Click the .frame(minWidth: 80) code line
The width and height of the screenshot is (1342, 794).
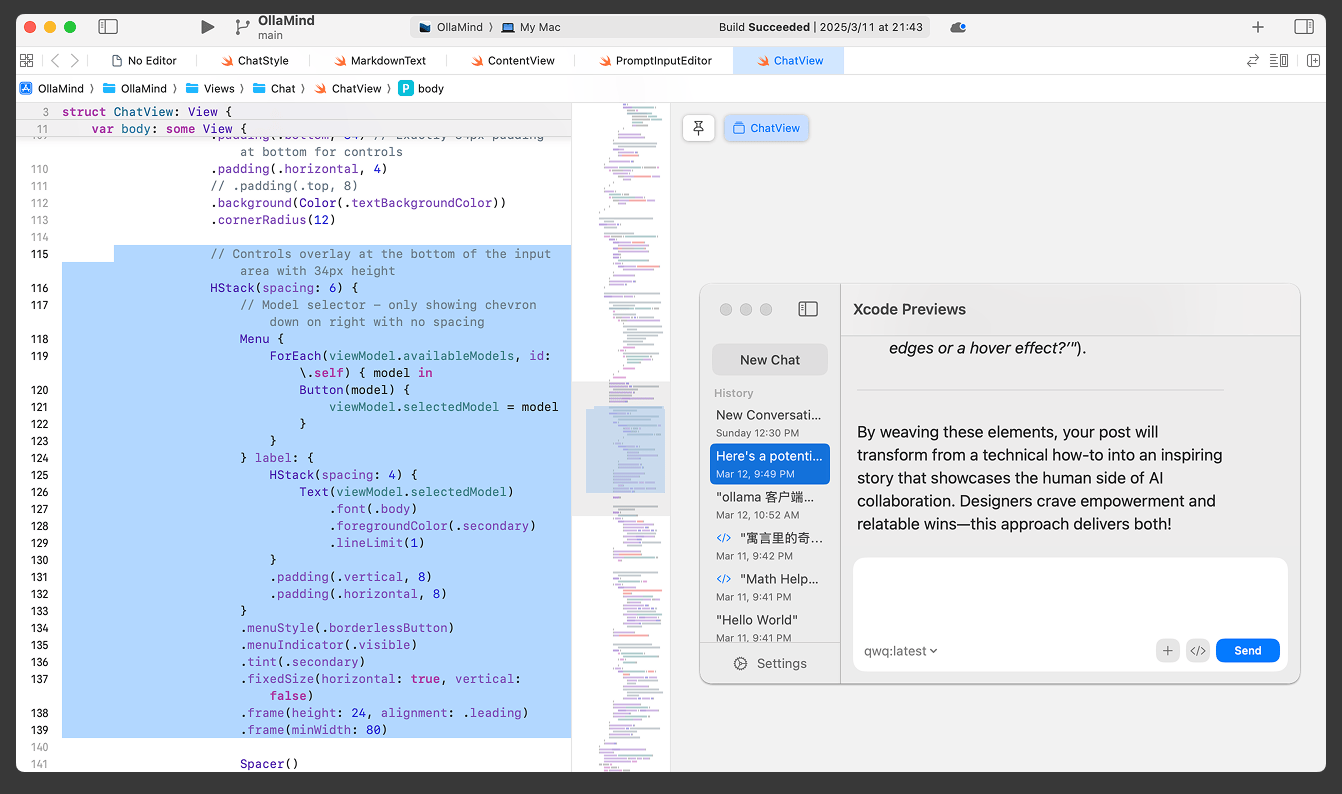coord(313,730)
